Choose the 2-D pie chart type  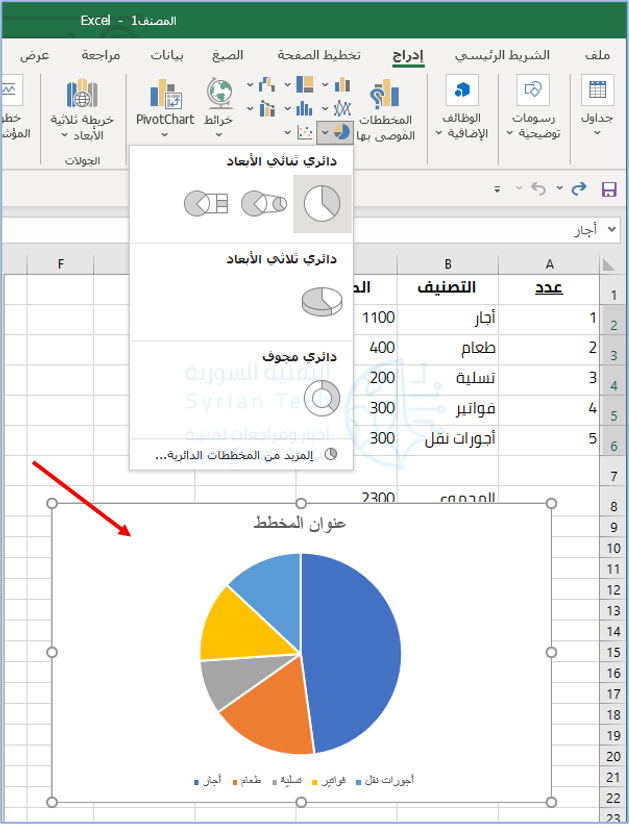(322, 204)
